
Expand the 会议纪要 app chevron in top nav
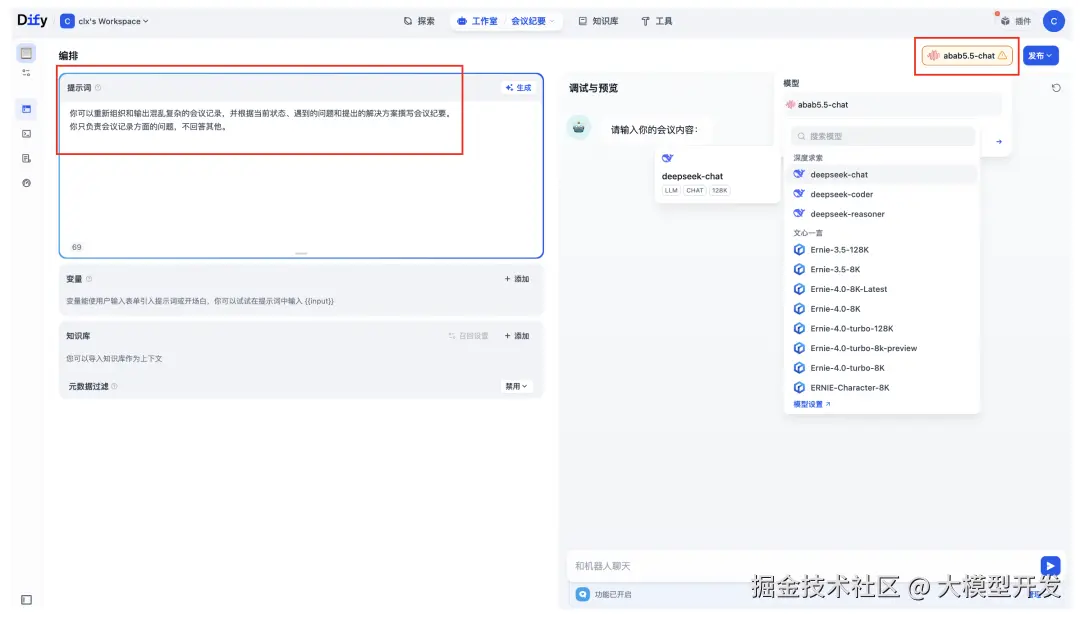coord(553,20)
